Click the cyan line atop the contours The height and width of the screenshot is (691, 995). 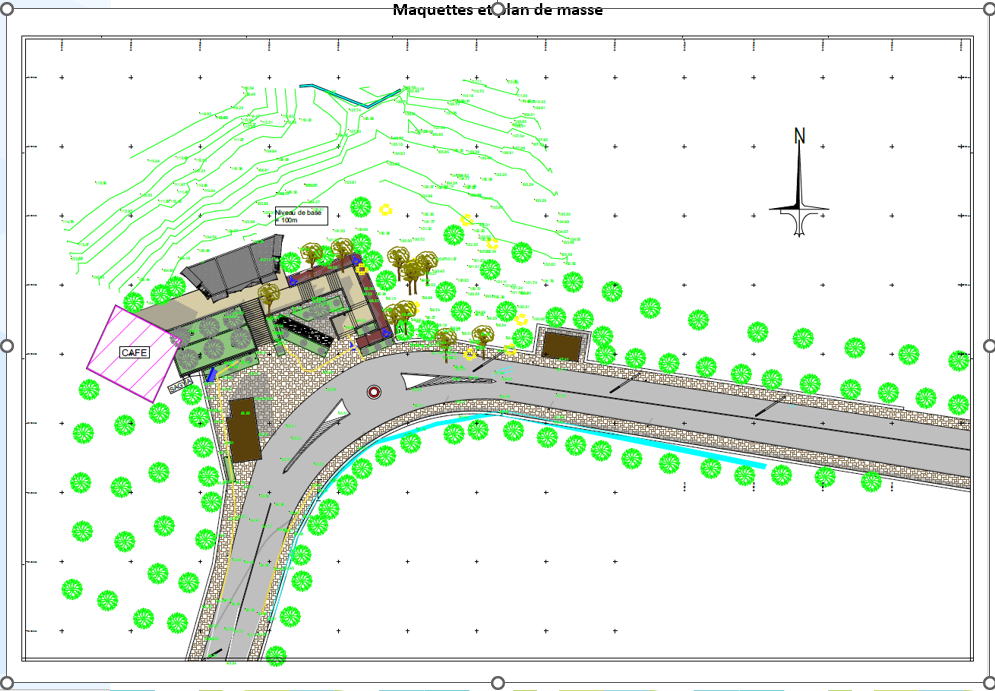[x=350, y=95]
